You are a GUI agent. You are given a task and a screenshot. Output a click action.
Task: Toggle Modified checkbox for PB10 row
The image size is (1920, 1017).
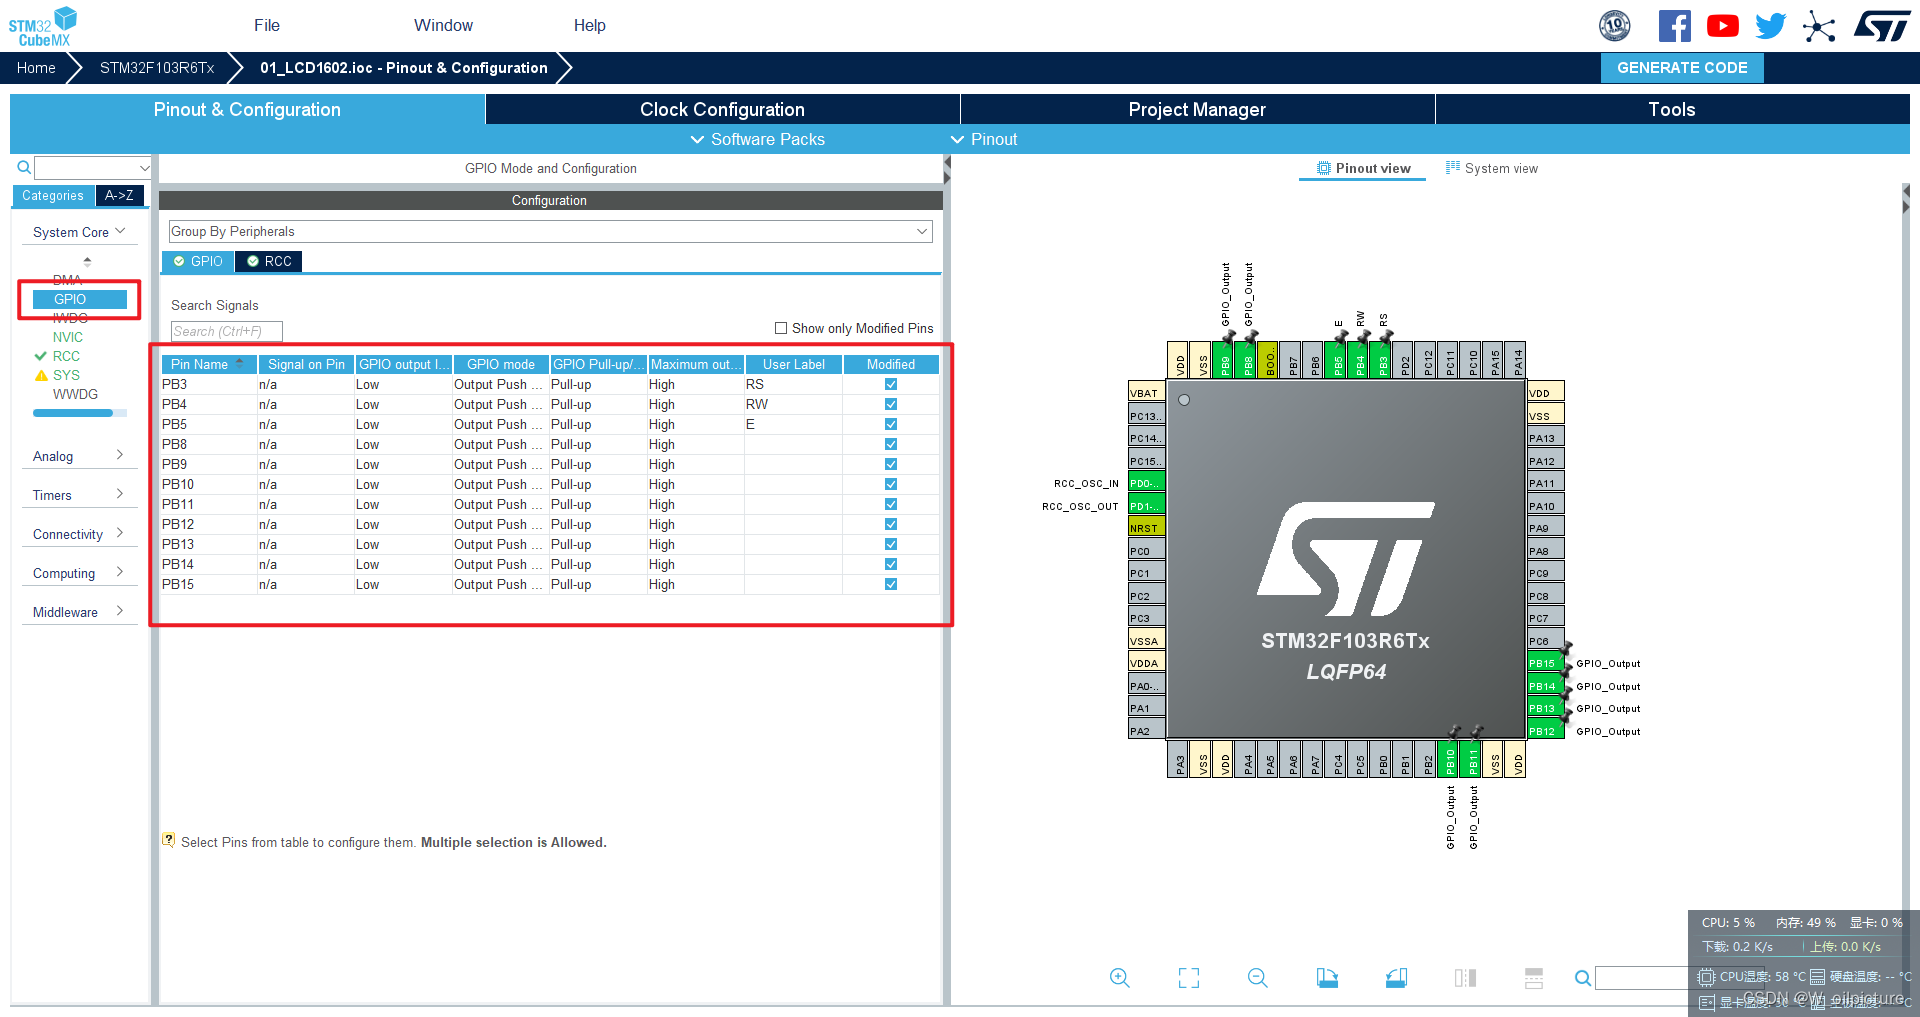point(891,484)
